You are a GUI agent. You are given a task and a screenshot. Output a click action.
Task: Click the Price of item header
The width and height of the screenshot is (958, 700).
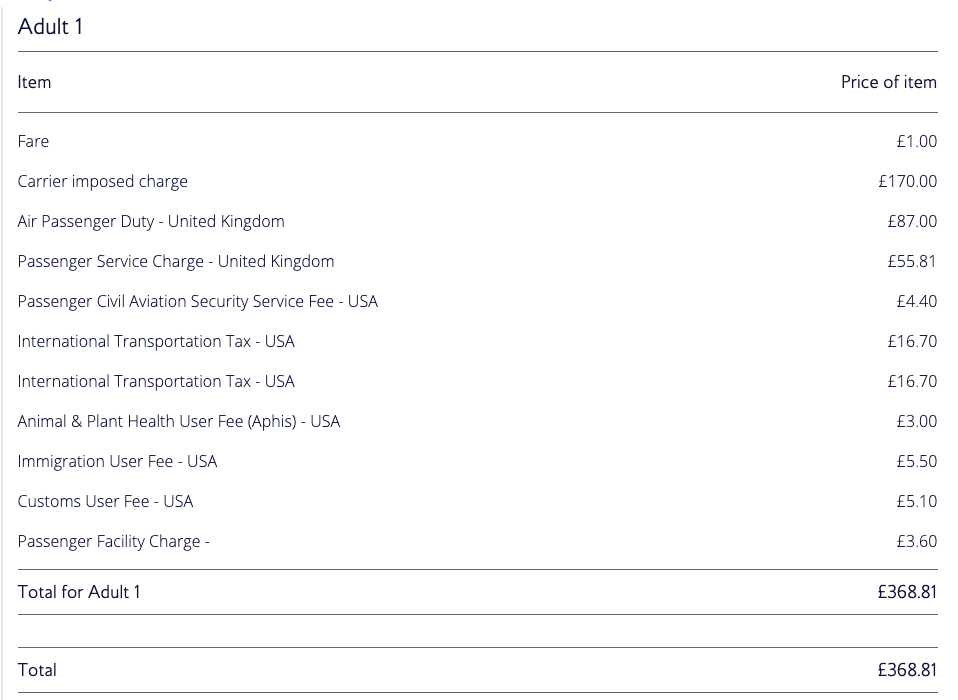tap(888, 82)
